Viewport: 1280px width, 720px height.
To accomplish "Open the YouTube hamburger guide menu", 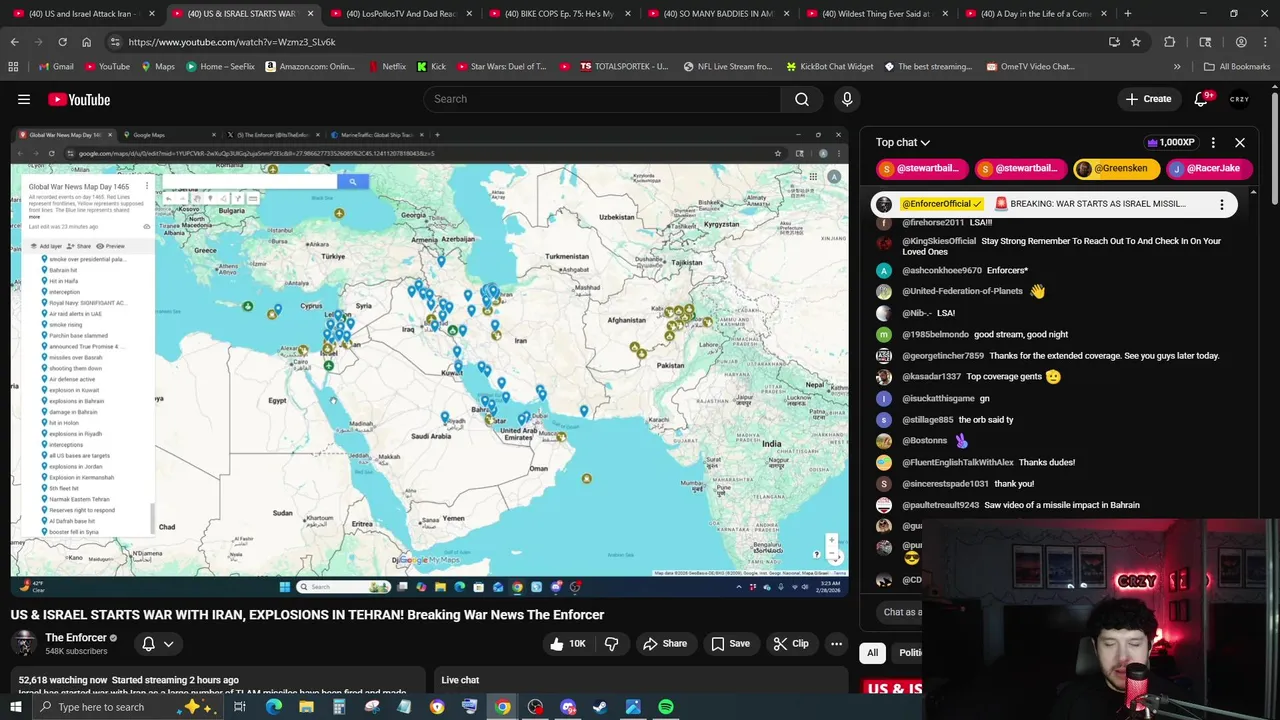I will pos(24,99).
